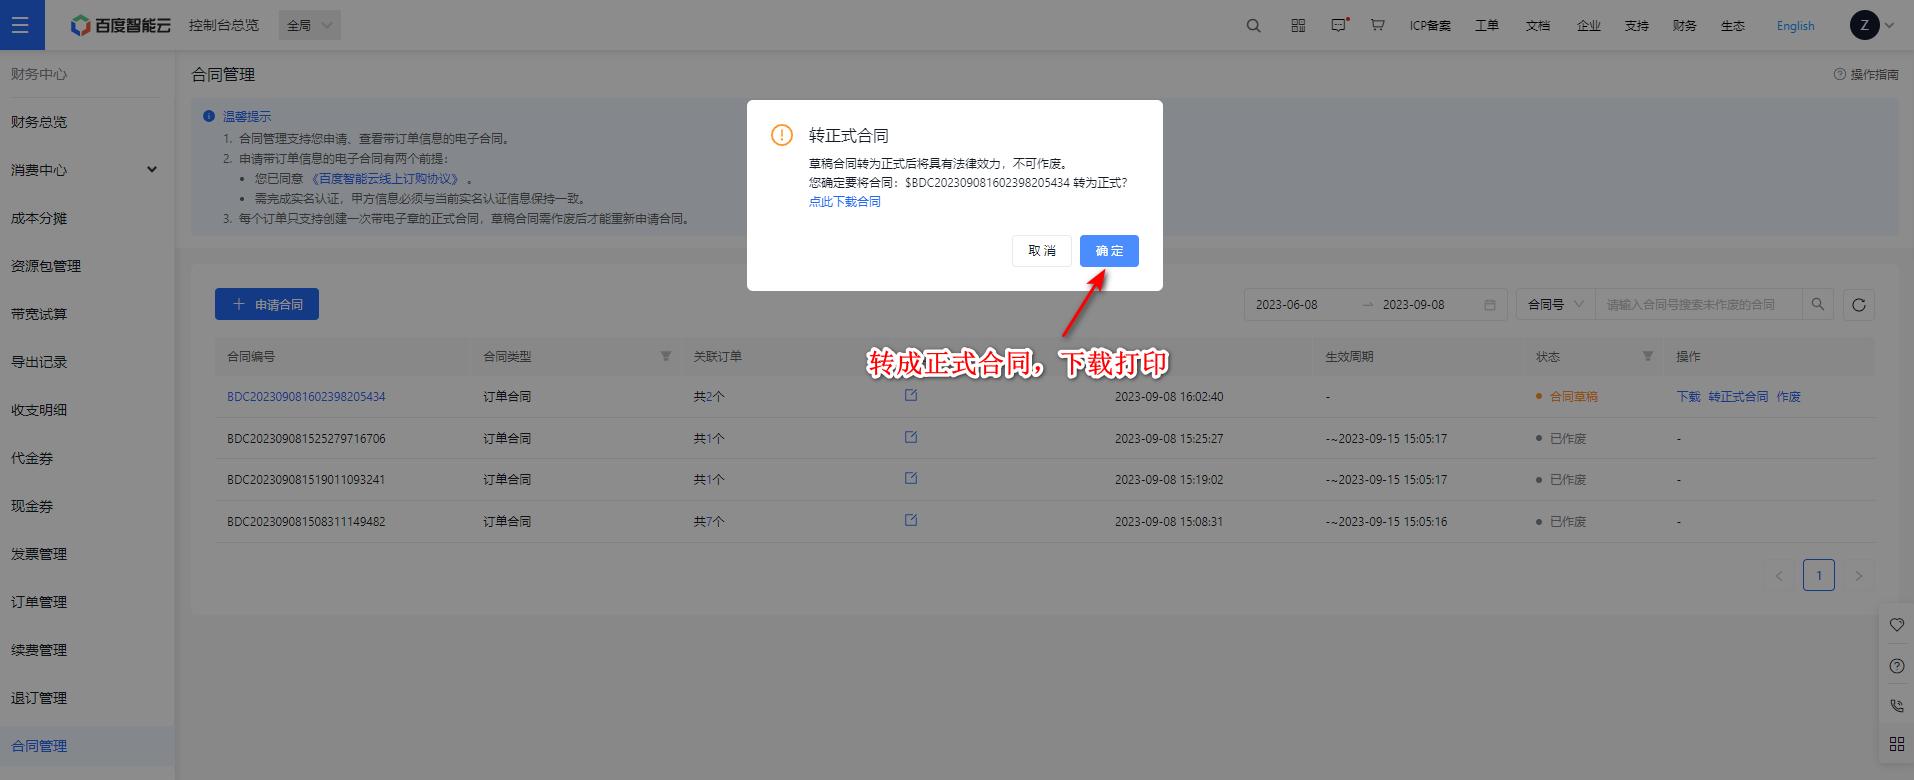Viewport: 1914px width, 780px height.
Task: Click the phone support icon on right edge
Action: tap(1896, 705)
